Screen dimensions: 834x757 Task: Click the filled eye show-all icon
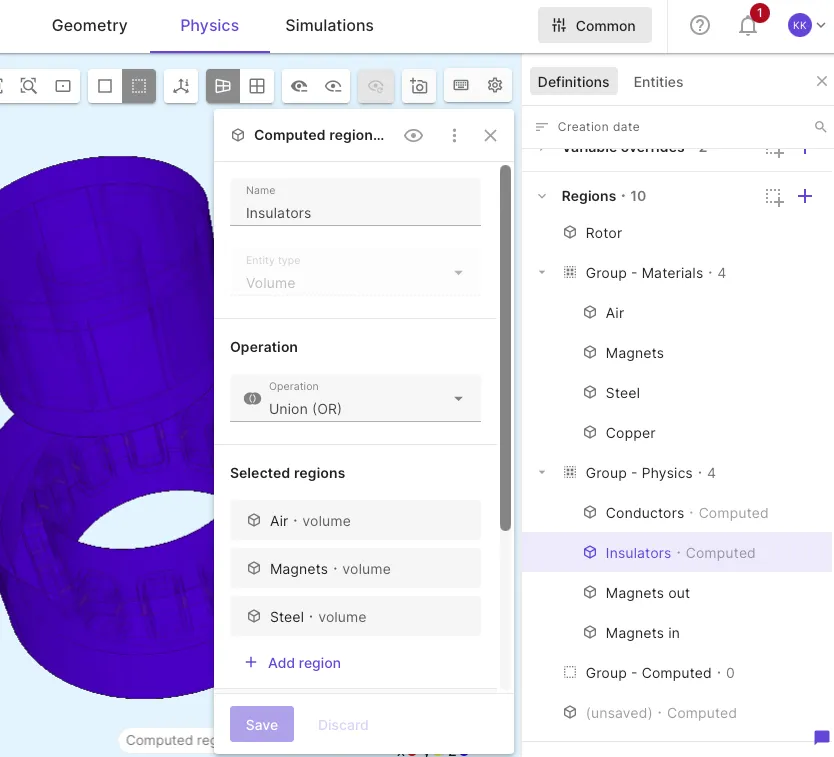point(299,86)
